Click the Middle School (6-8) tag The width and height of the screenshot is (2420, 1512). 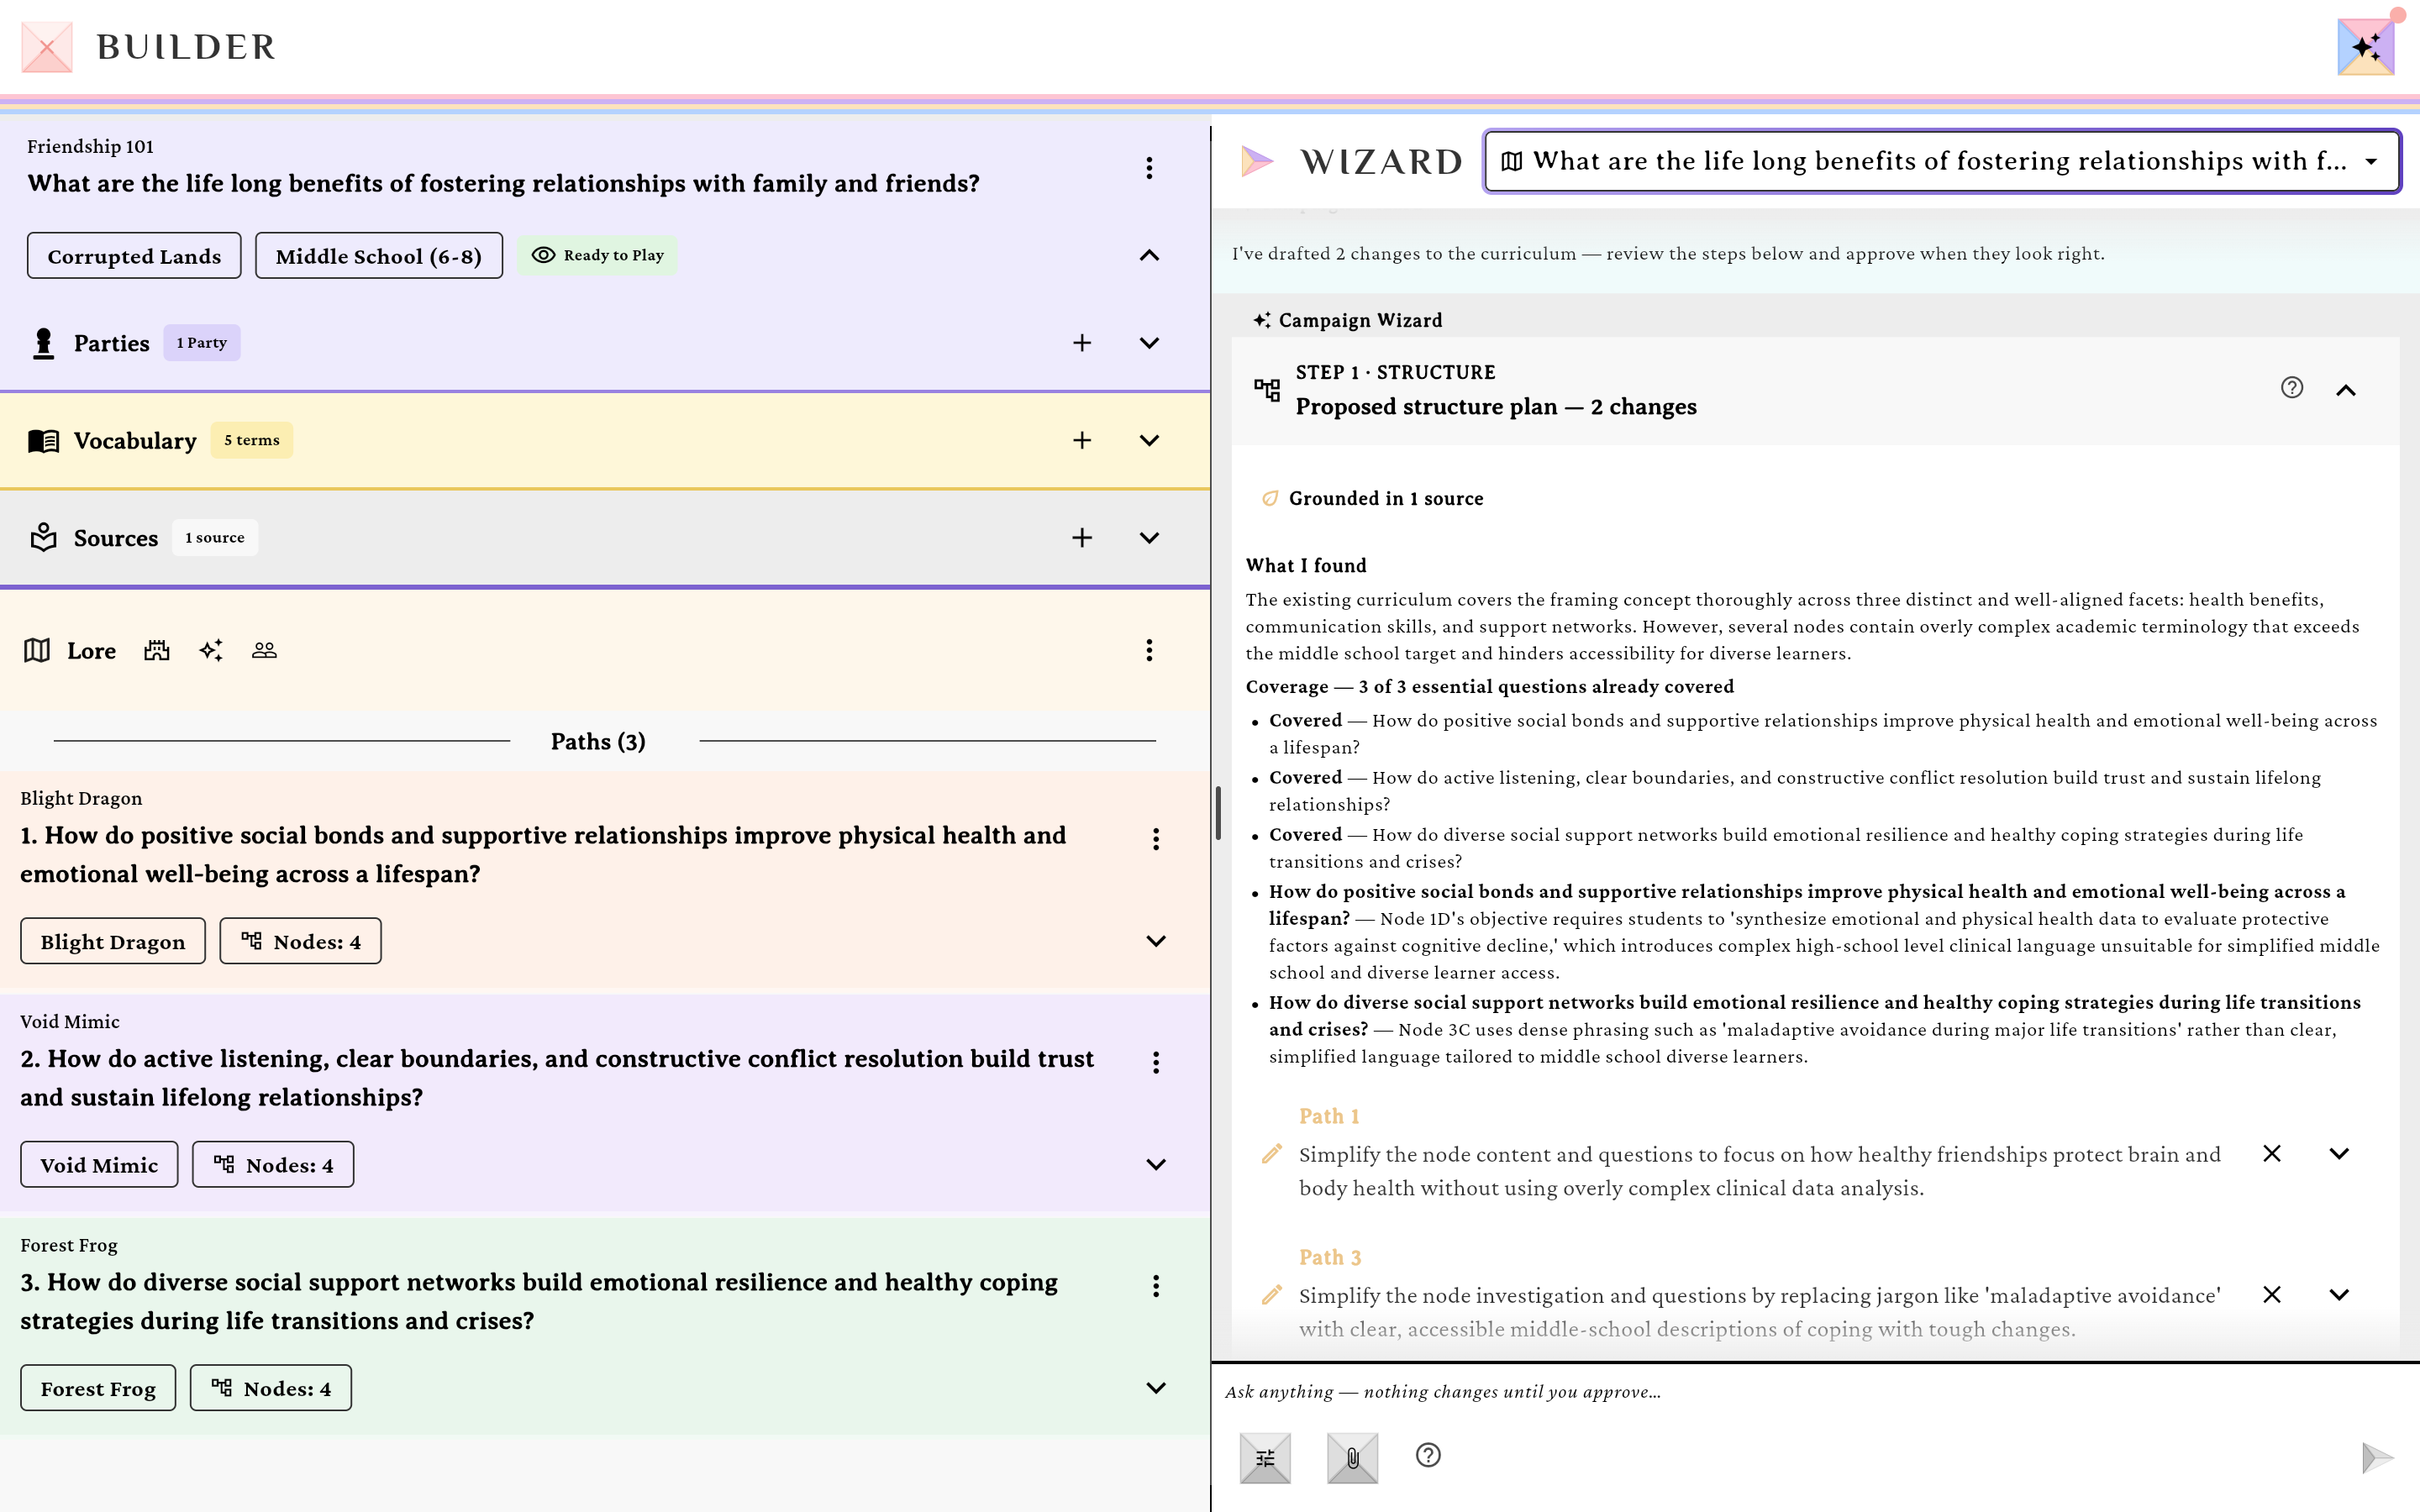(x=379, y=256)
